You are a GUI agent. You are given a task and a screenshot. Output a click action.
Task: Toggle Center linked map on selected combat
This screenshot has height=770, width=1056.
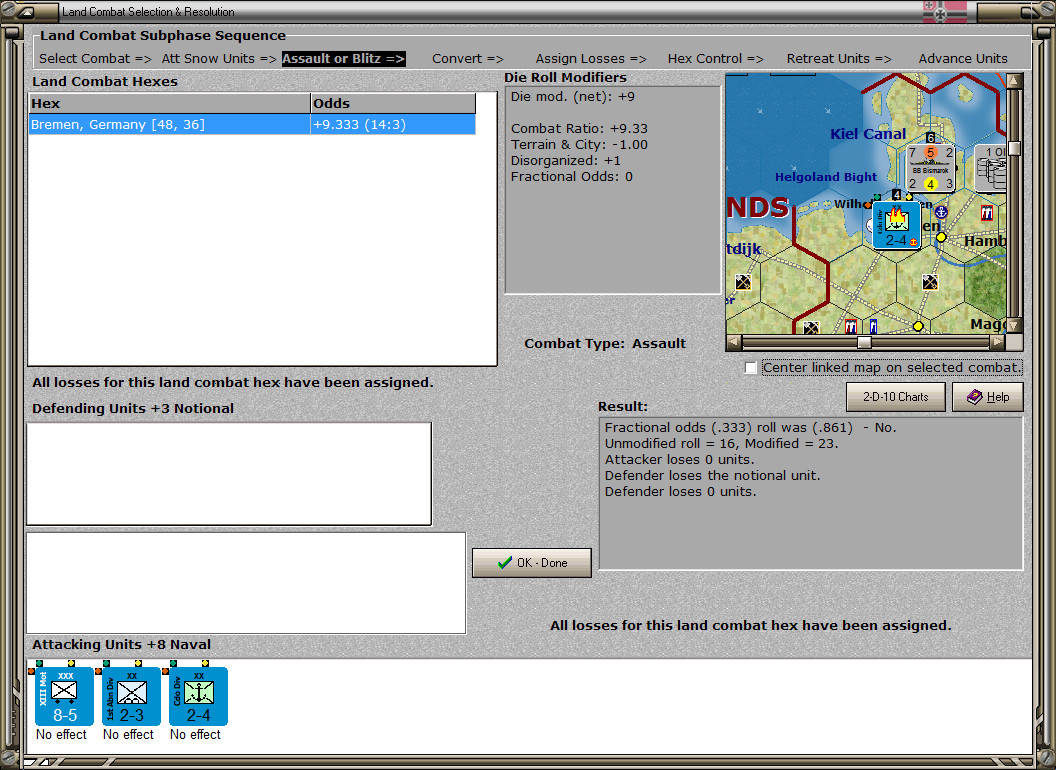point(751,368)
